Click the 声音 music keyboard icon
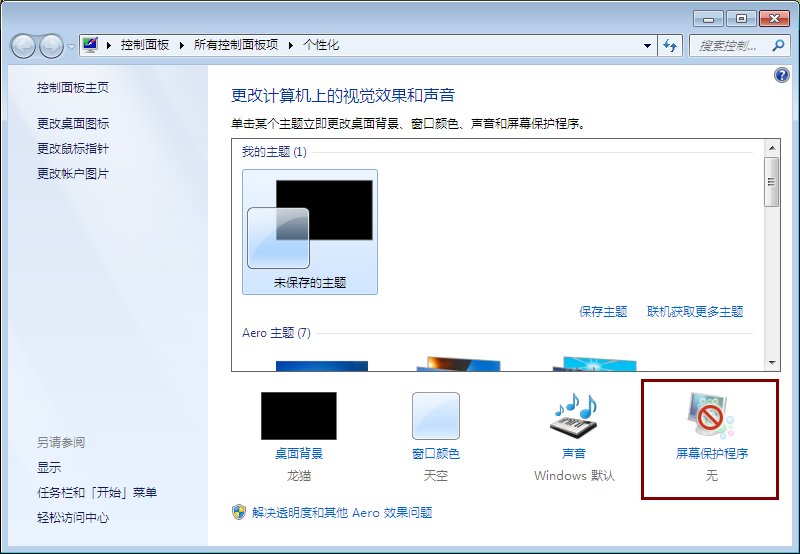Viewport: 800px width, 554px height. click(574, 415)
